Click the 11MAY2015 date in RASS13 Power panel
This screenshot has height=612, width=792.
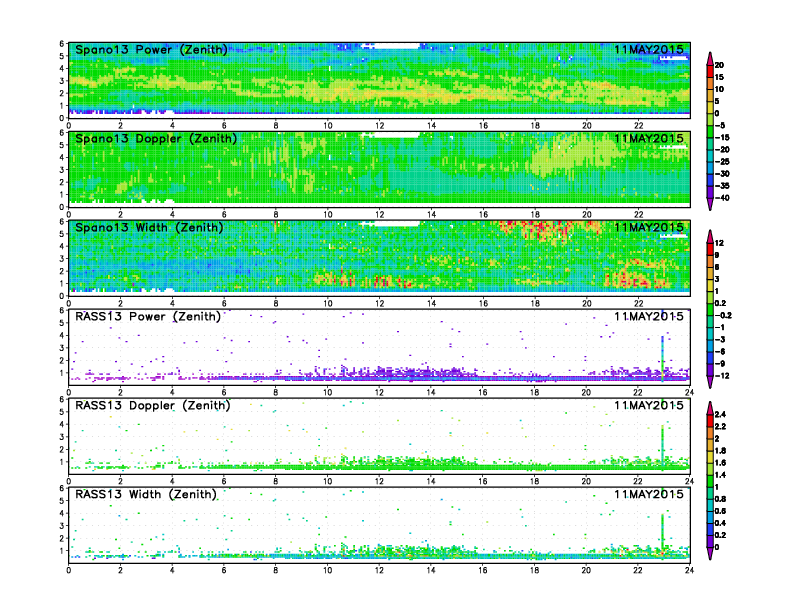coord(649,317)
